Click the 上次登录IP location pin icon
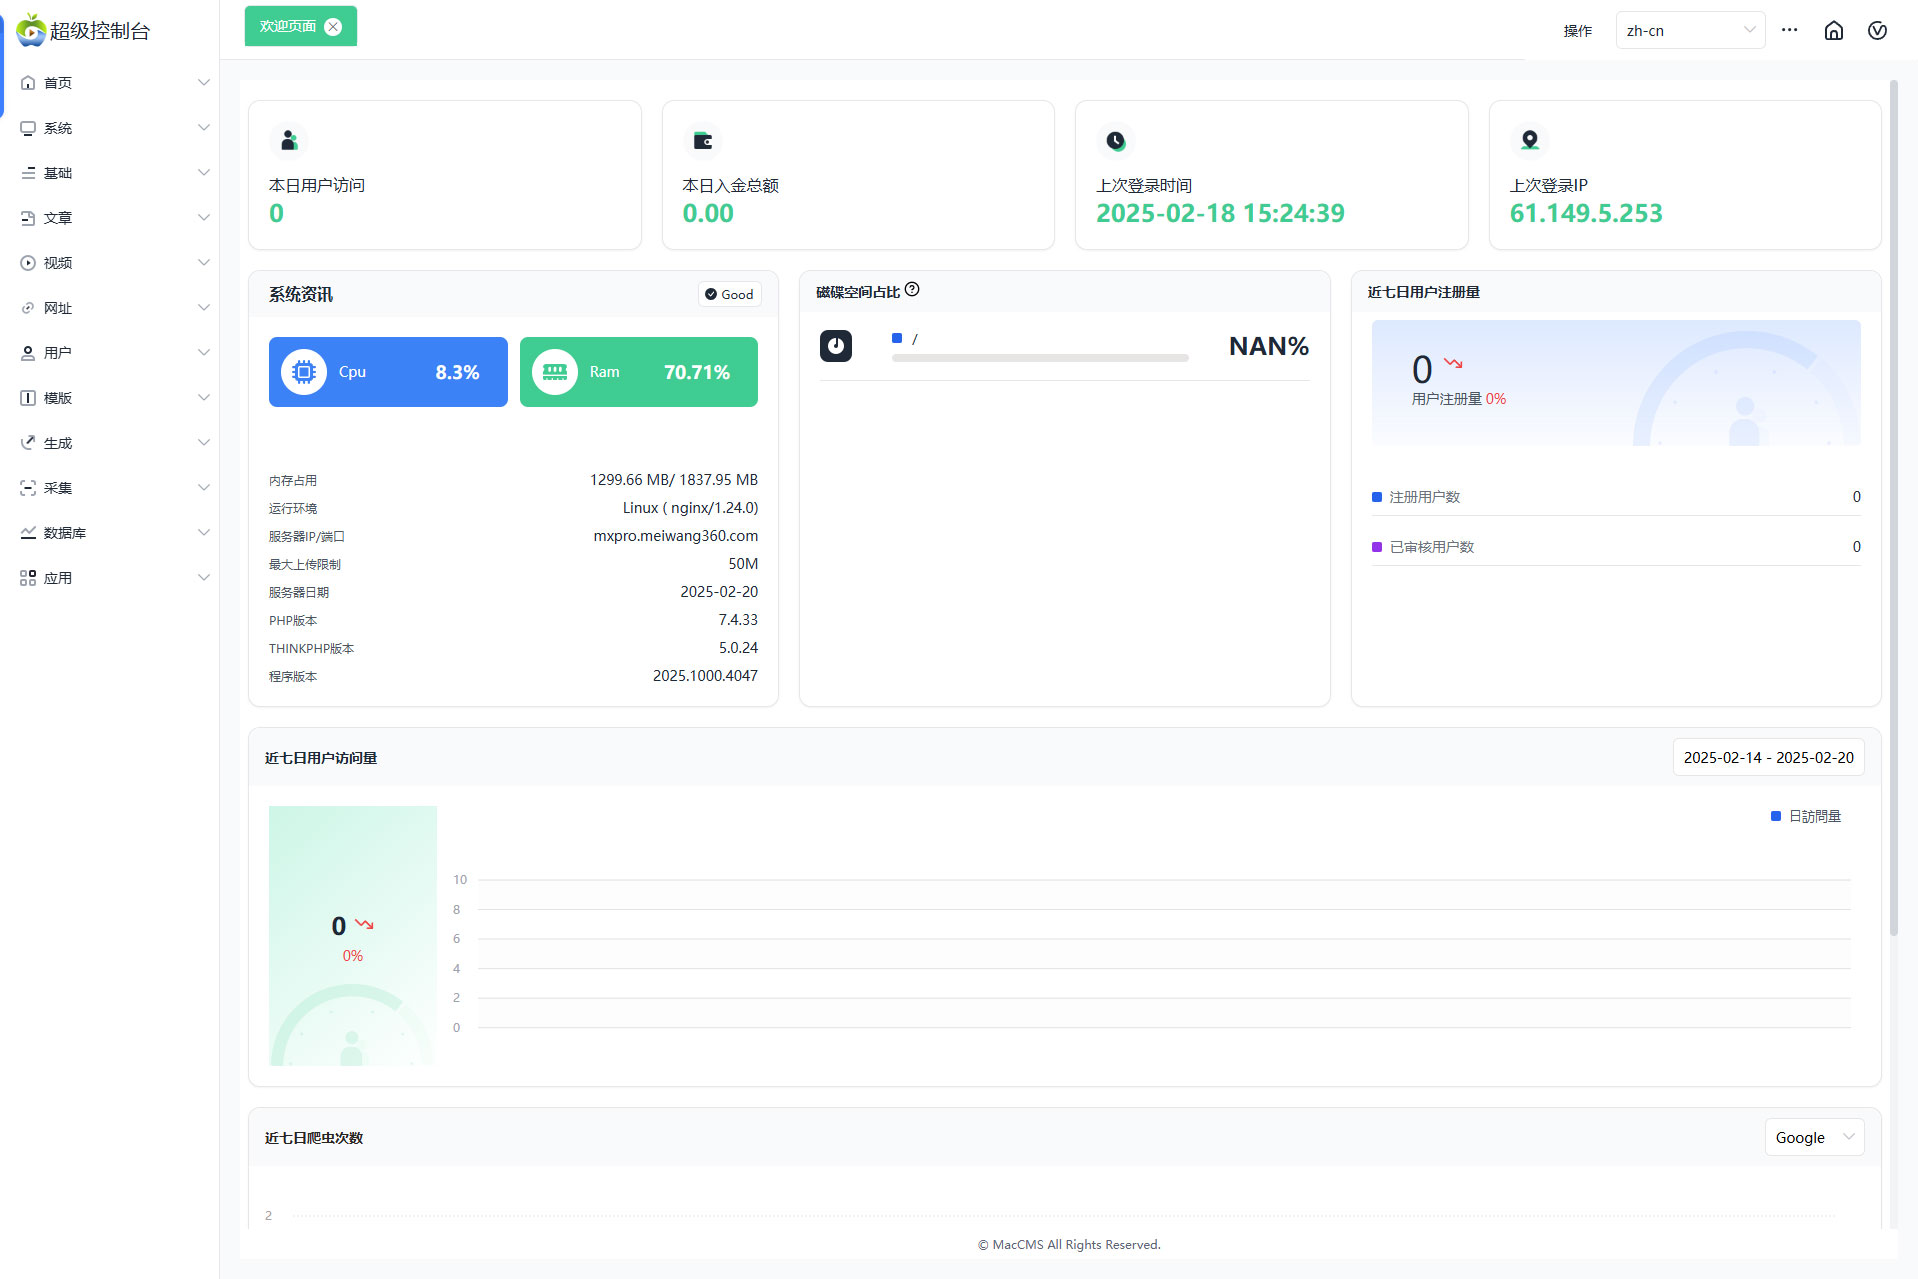This screenshot has height=1279, width=1918. point(1529,140)
